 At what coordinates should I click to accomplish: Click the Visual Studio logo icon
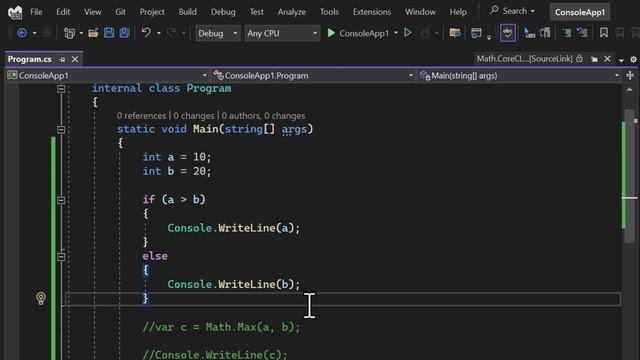(x=15, y=12)
